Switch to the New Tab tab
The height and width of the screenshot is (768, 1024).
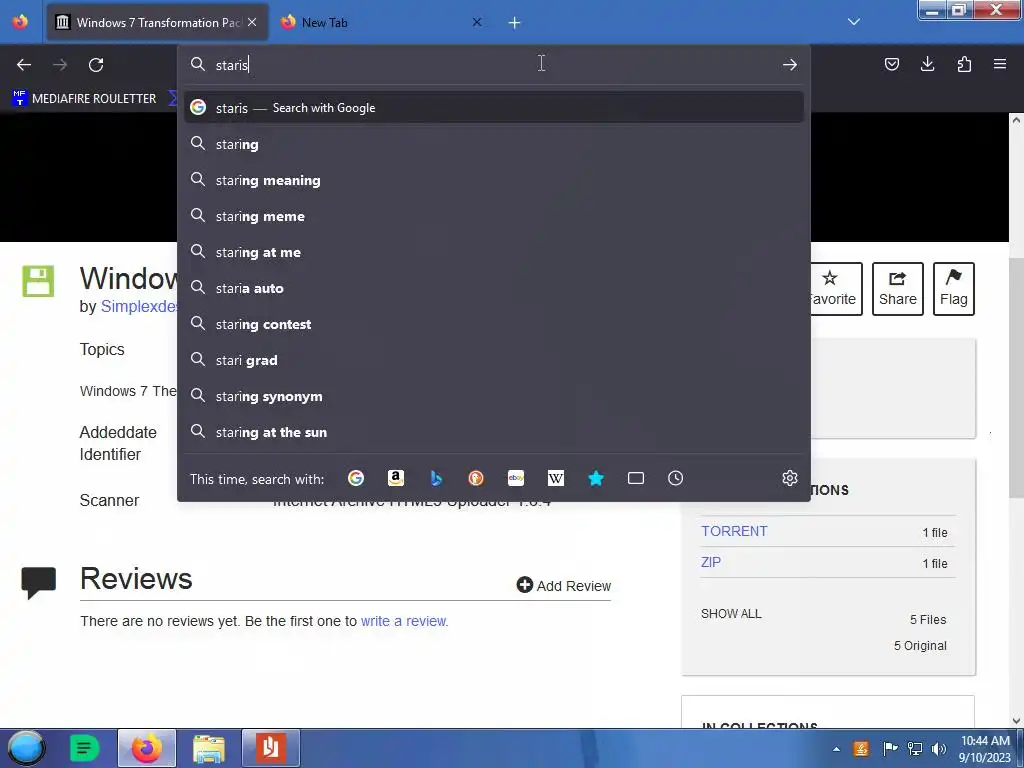pyautogui.click(x=382, y=22)
